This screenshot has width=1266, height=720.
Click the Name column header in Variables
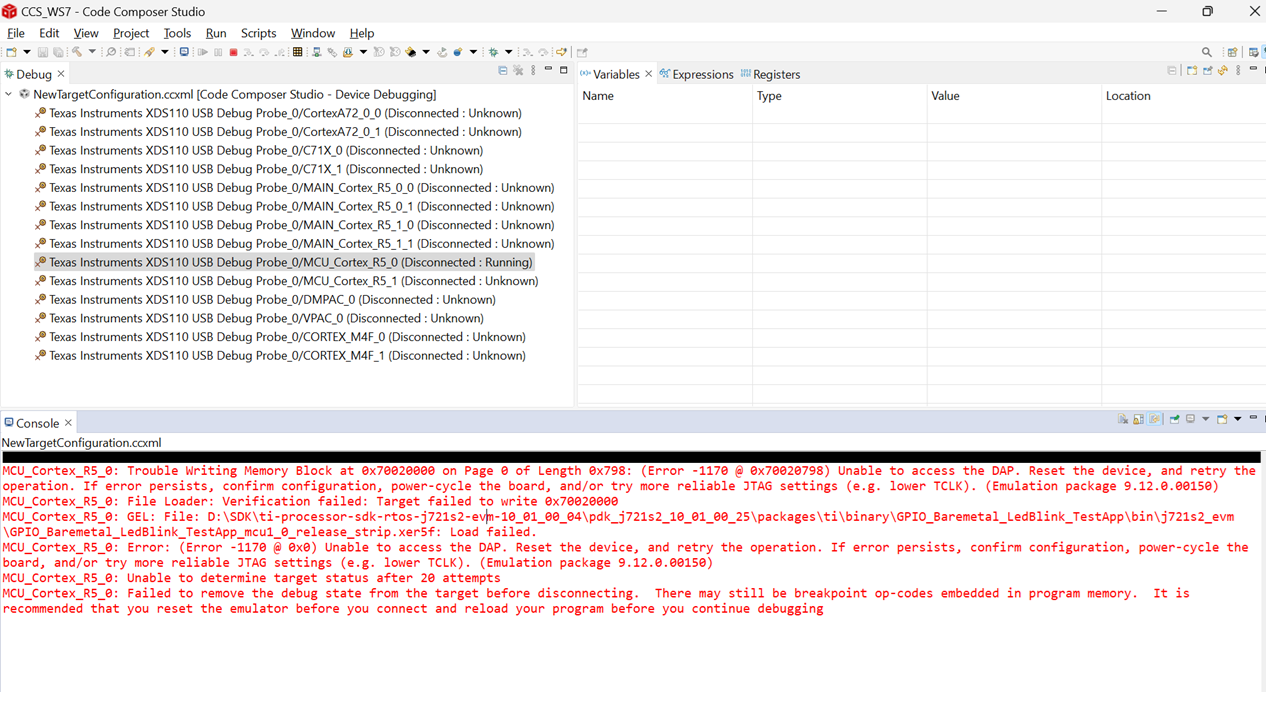(665, 96)
